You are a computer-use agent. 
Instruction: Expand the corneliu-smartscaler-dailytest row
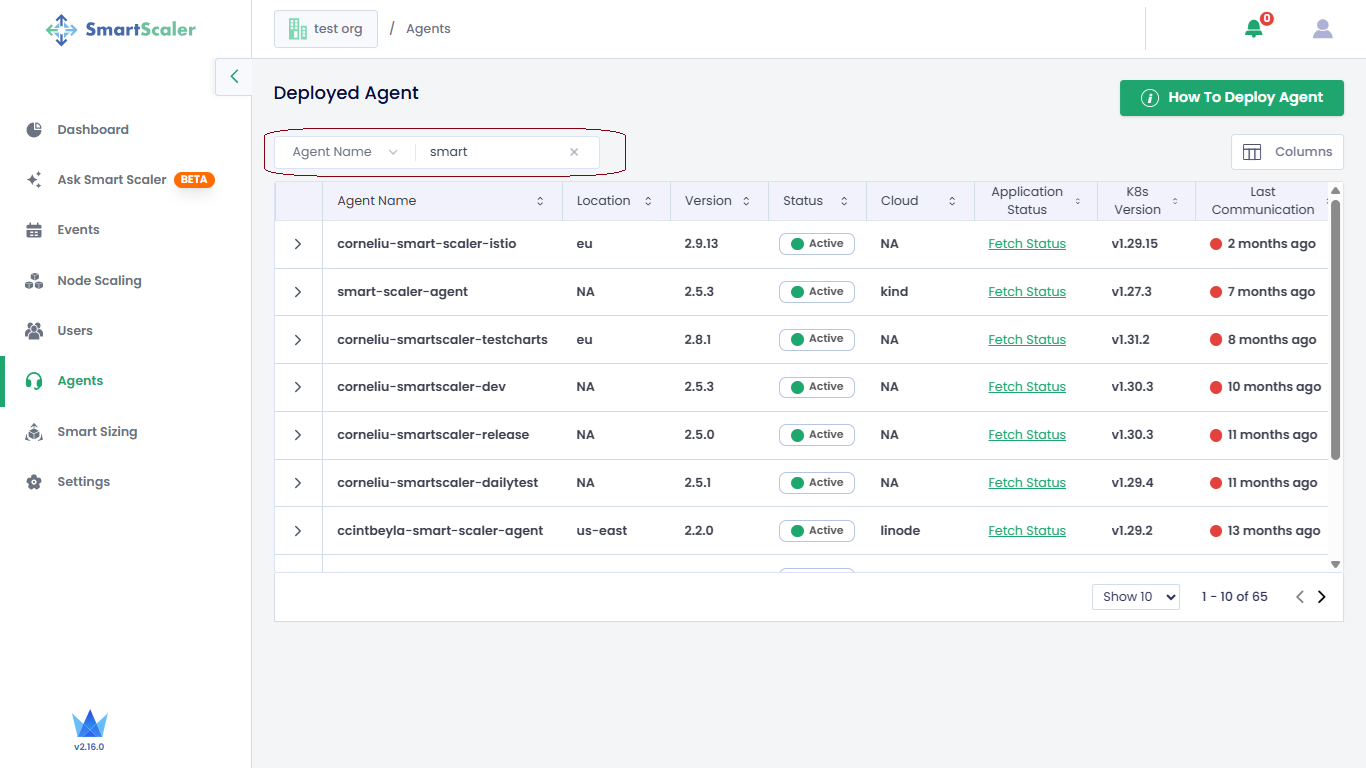(x=298, y=483)
